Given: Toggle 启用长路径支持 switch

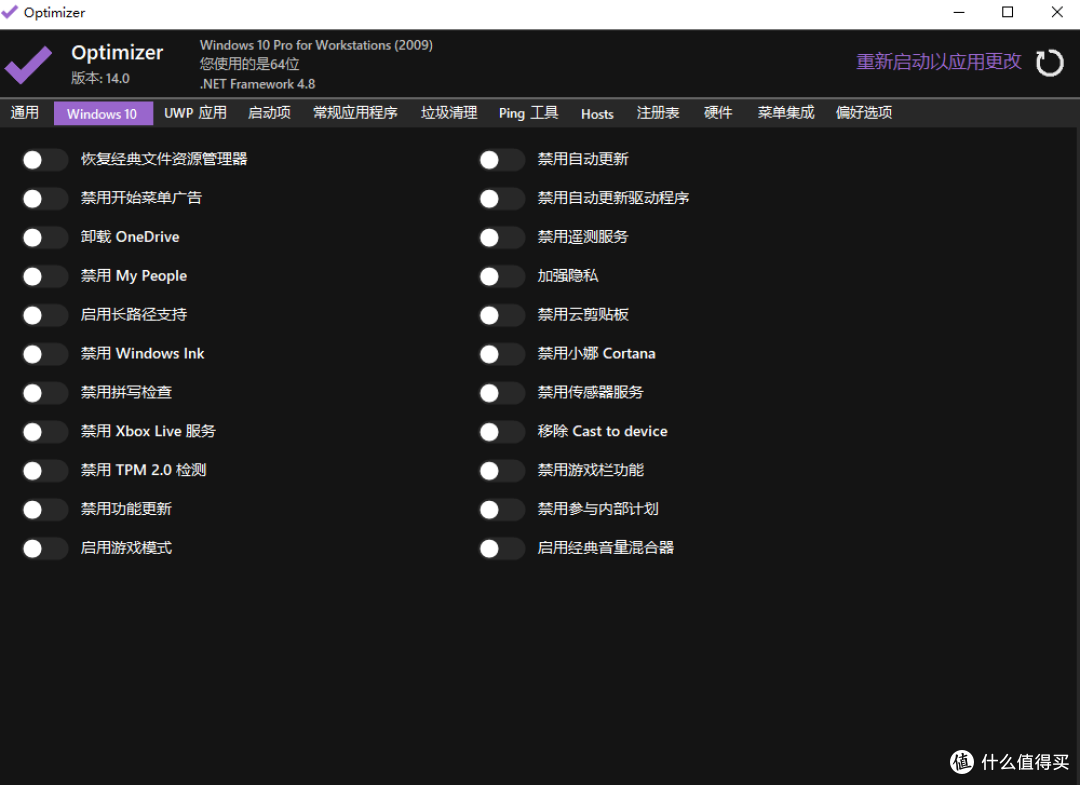Looking at the screenshot, I should pos(45,315).
